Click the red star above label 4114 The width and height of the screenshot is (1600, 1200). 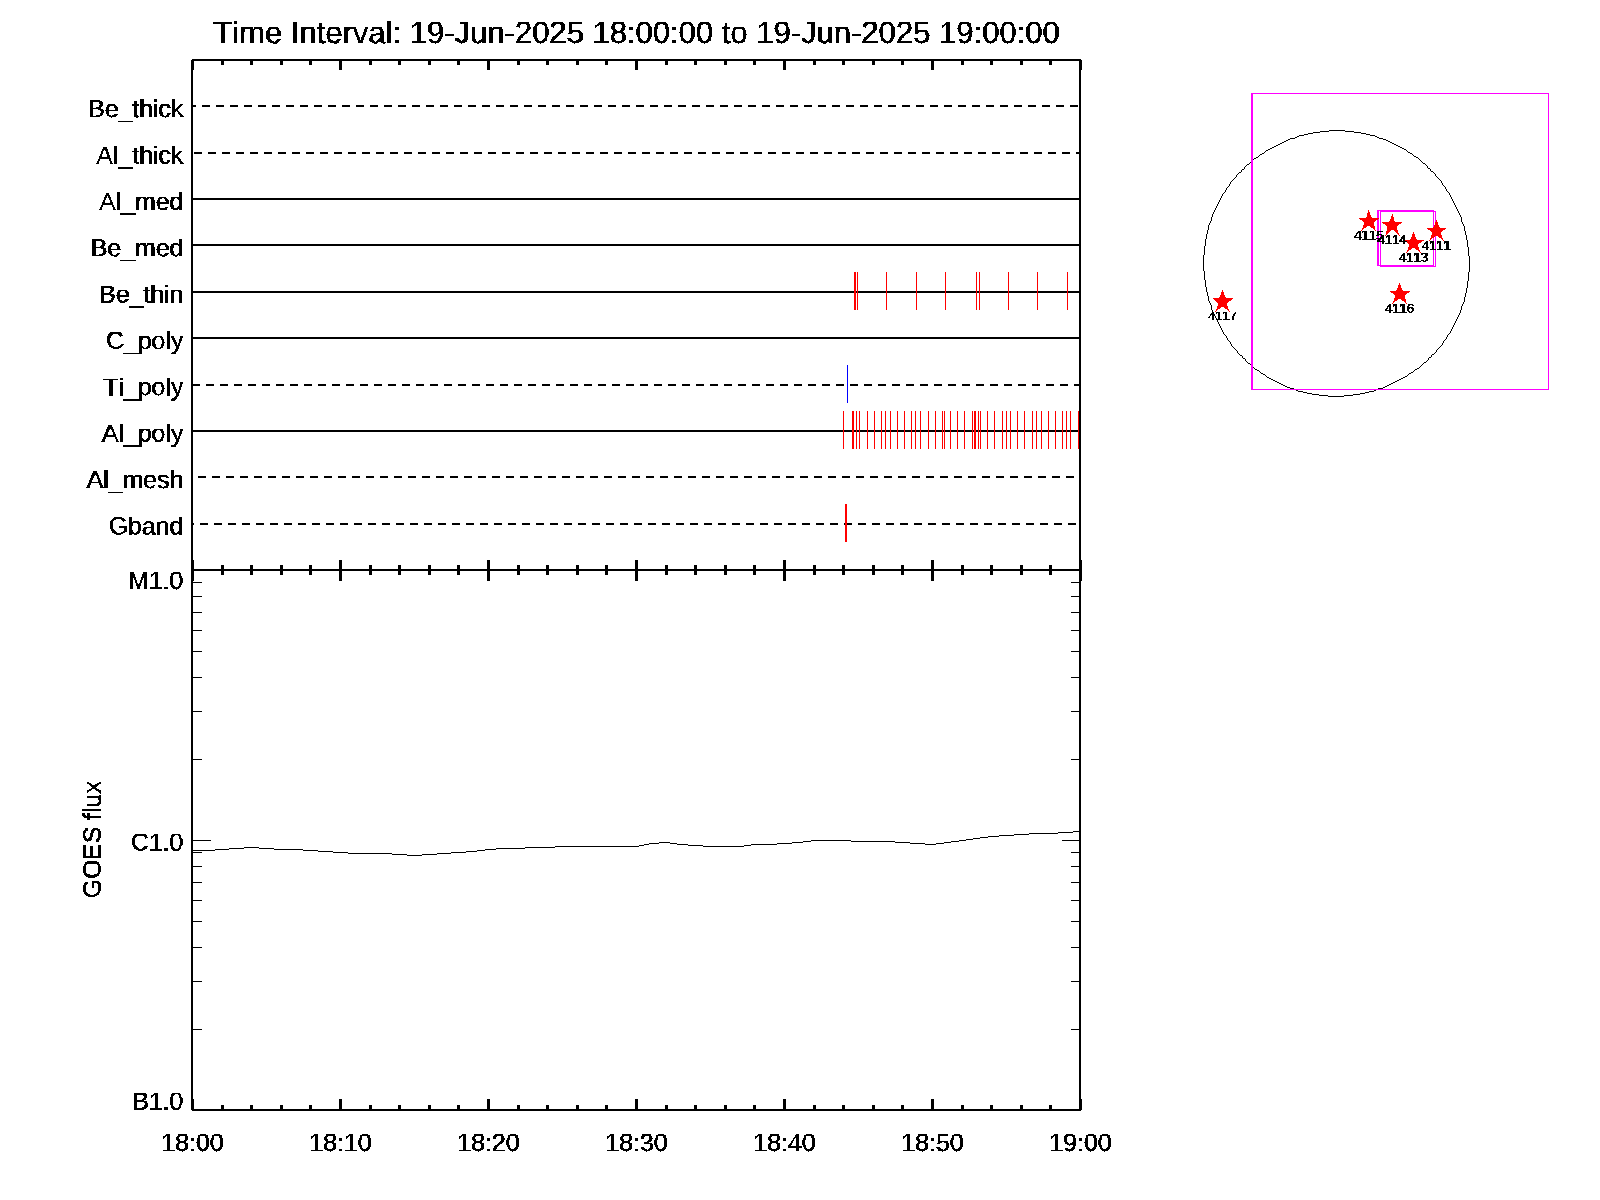coord(1392,225)
